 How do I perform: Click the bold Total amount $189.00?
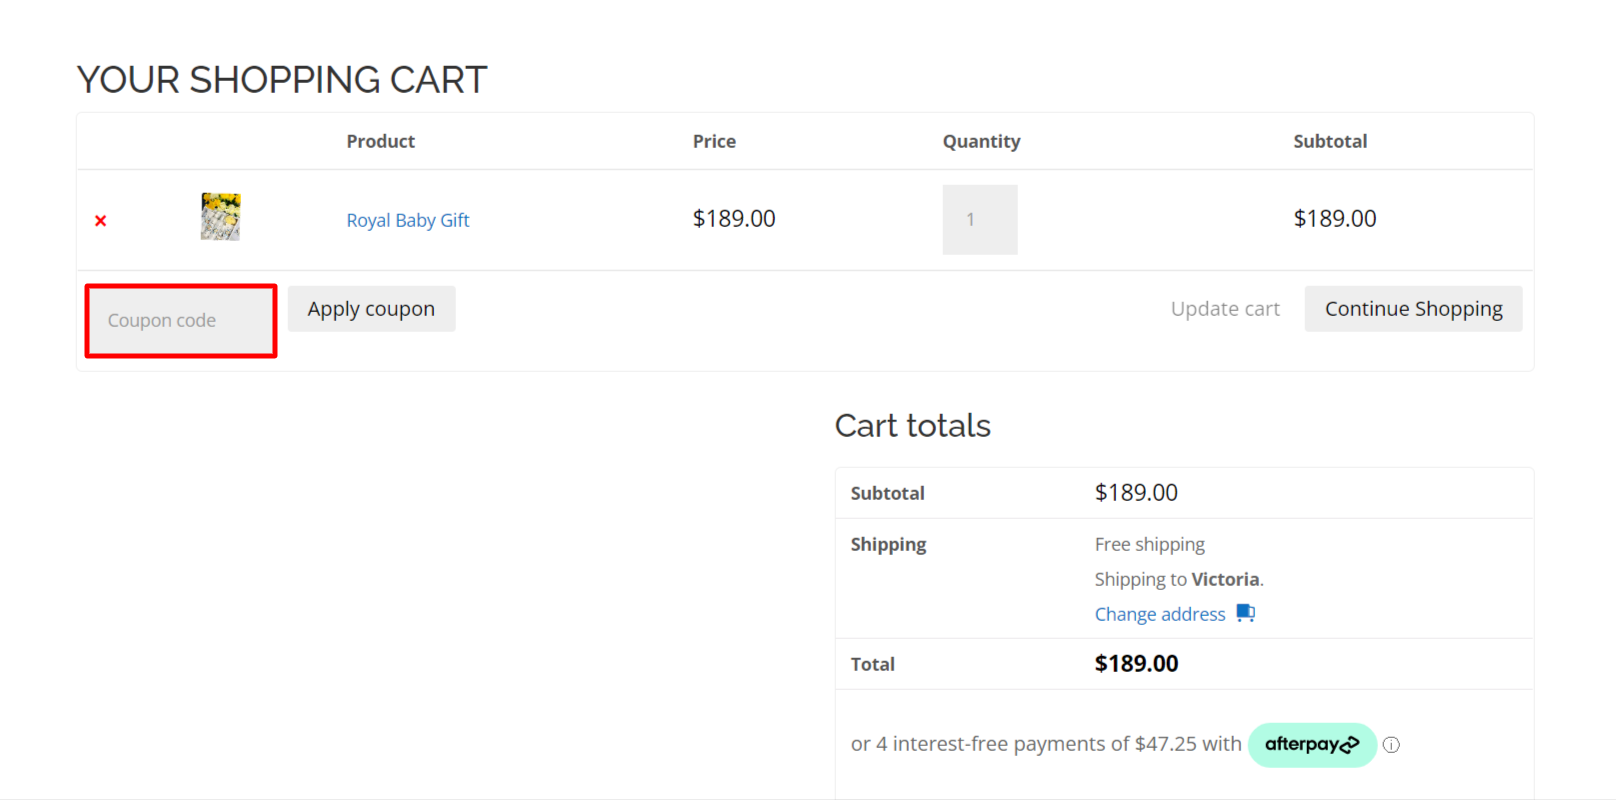pos(1136,664)
